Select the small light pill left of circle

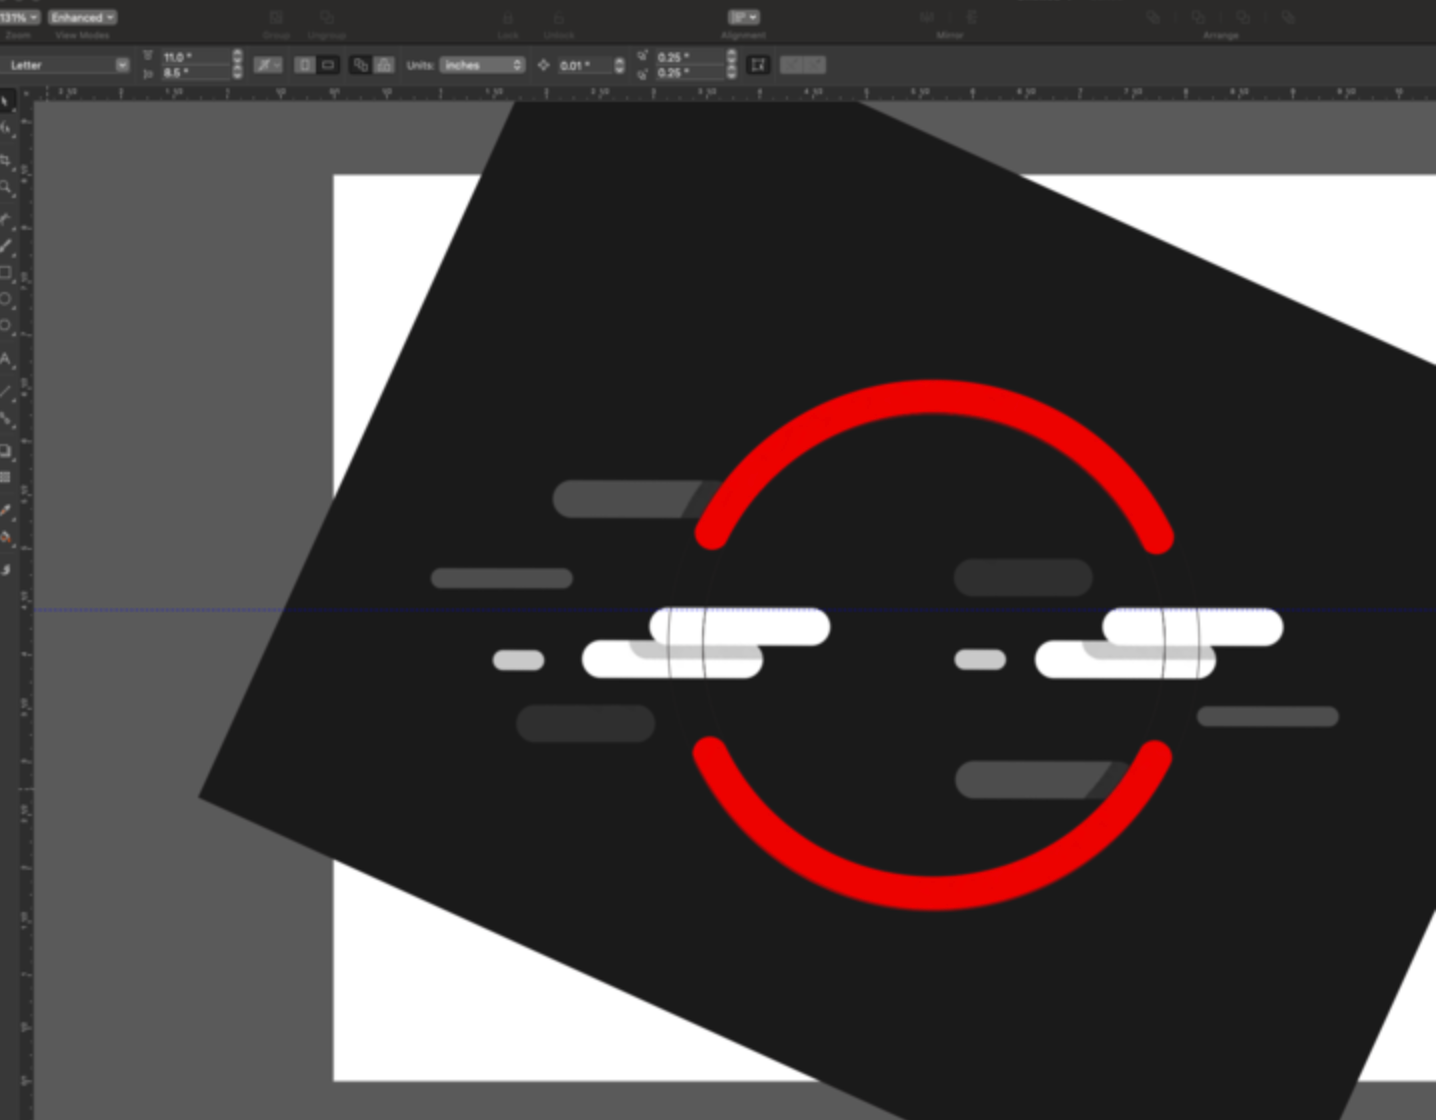click(518, 660)
